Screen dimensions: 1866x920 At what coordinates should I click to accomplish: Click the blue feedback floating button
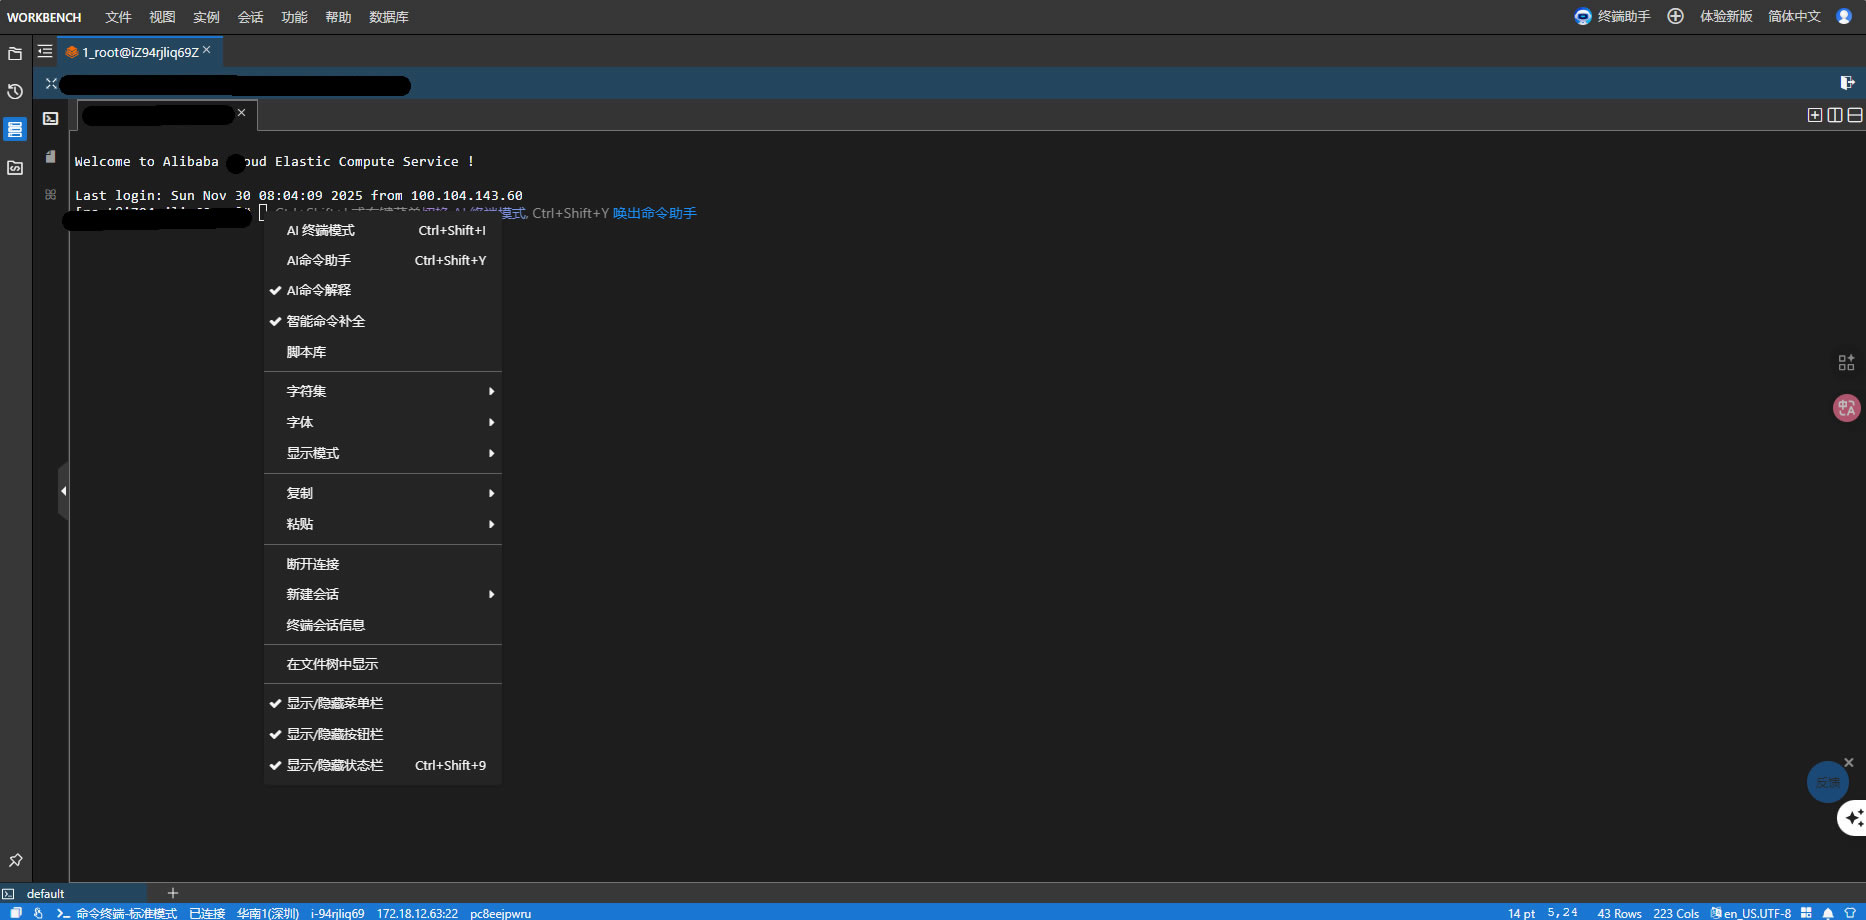click(x=1827, y=782)
